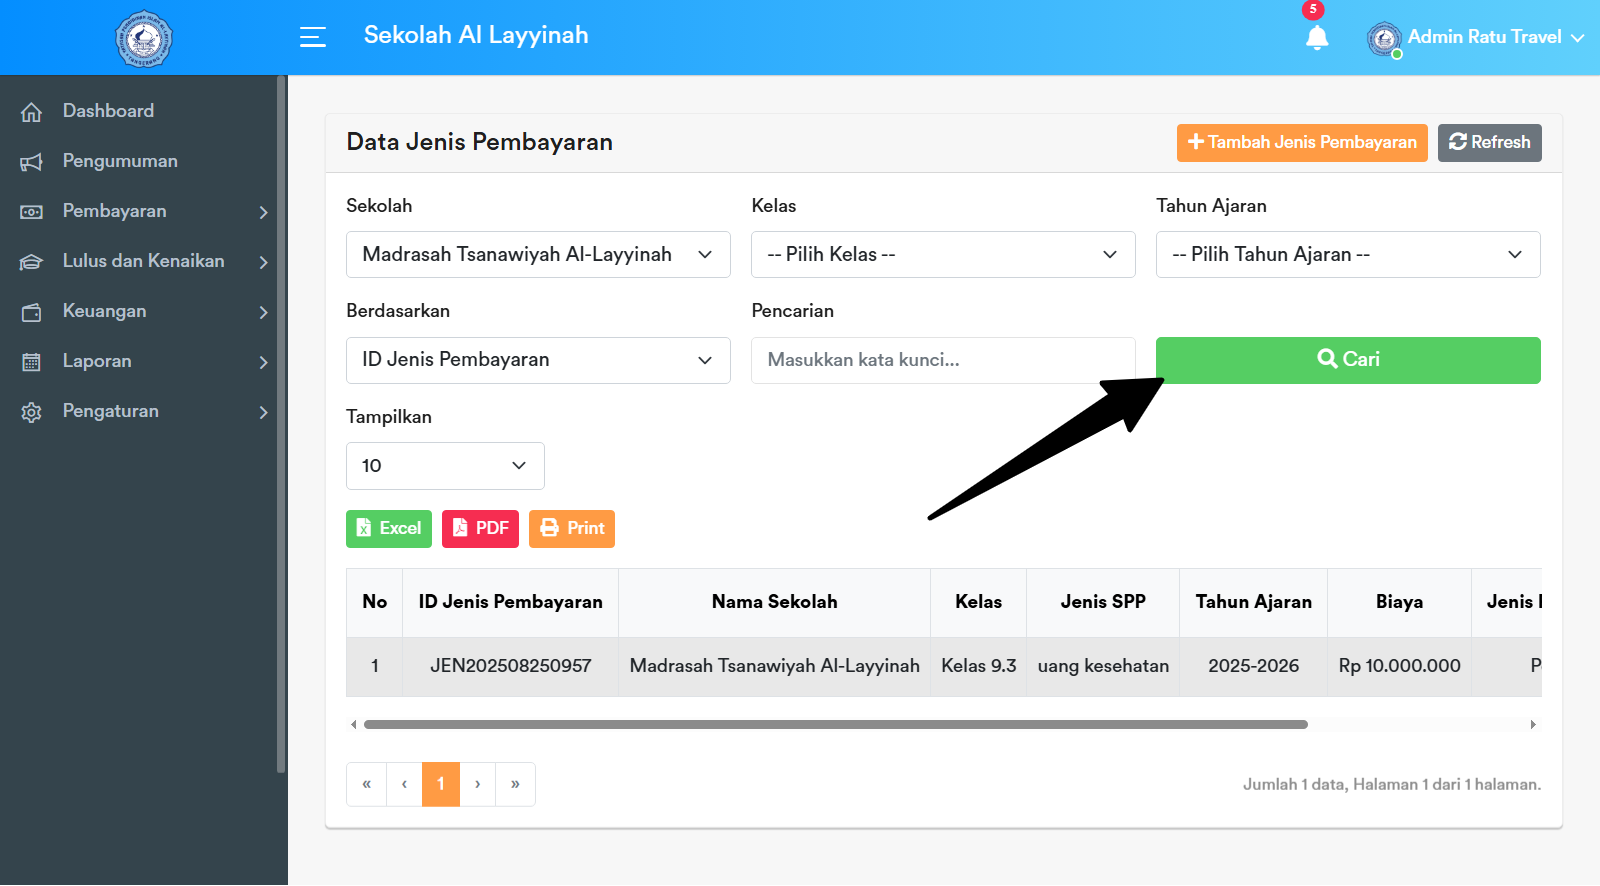The width and height of the screenshot is (1600, 886).
Task: Open the Pilih Kelas dropdown
Action: (942, 254)
